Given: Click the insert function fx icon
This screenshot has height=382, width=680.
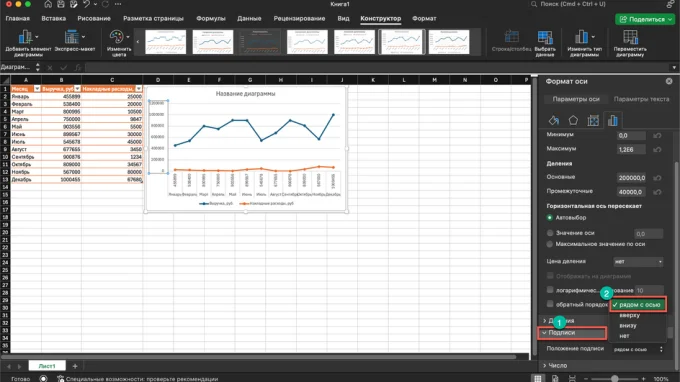Looking at the screenshot, I should pos(78,68).
